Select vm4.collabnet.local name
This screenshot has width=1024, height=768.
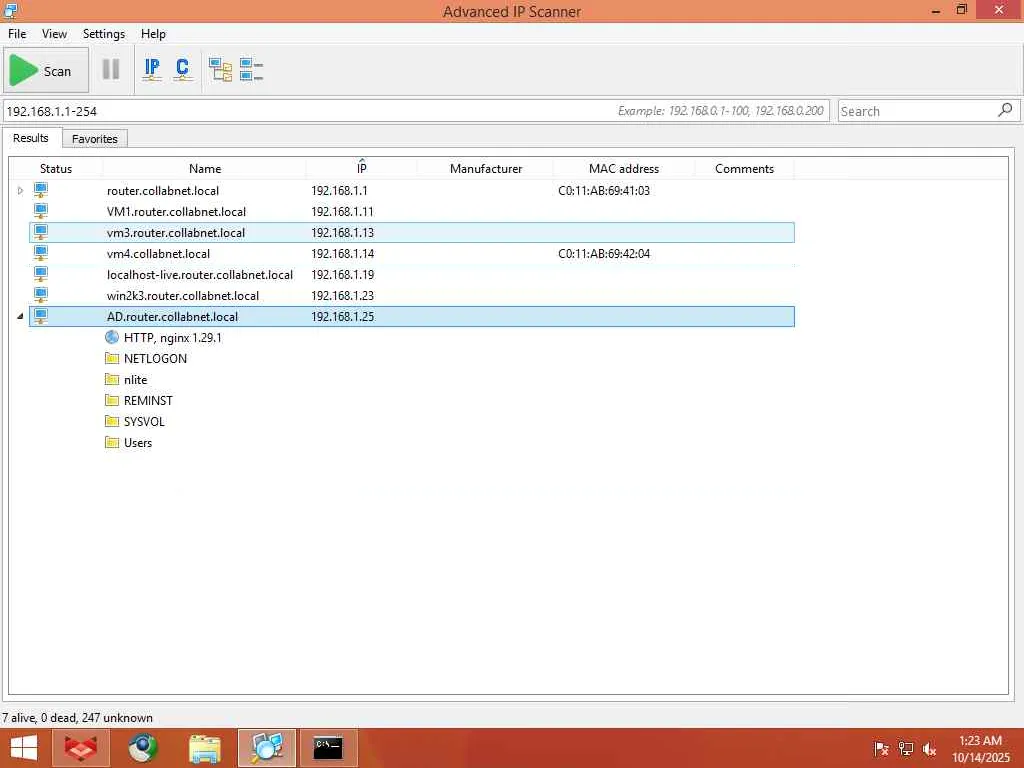pyautogui.click(x=158, y=253)
